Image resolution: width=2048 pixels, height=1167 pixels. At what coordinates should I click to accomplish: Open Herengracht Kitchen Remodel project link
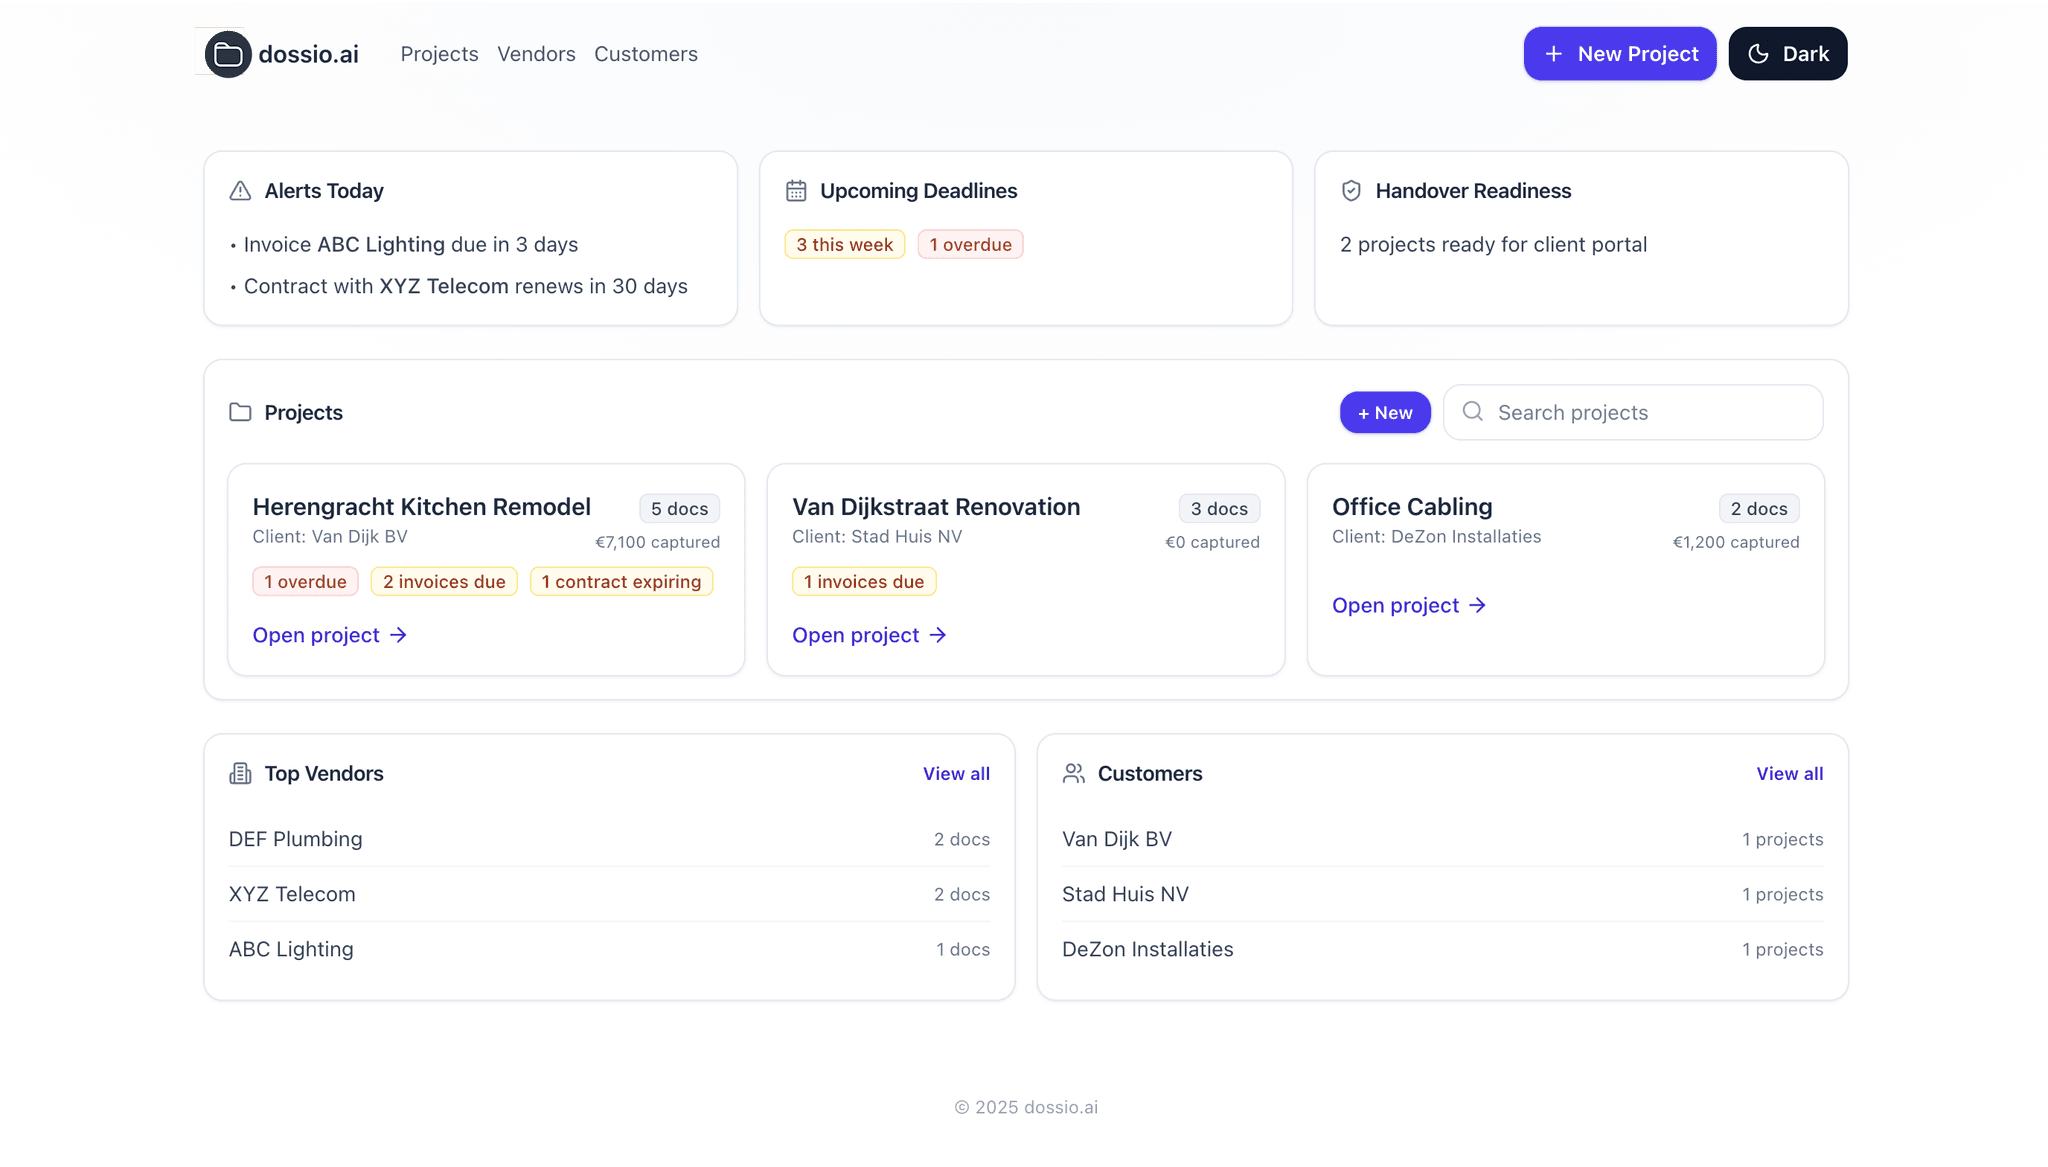pos(329,636)
